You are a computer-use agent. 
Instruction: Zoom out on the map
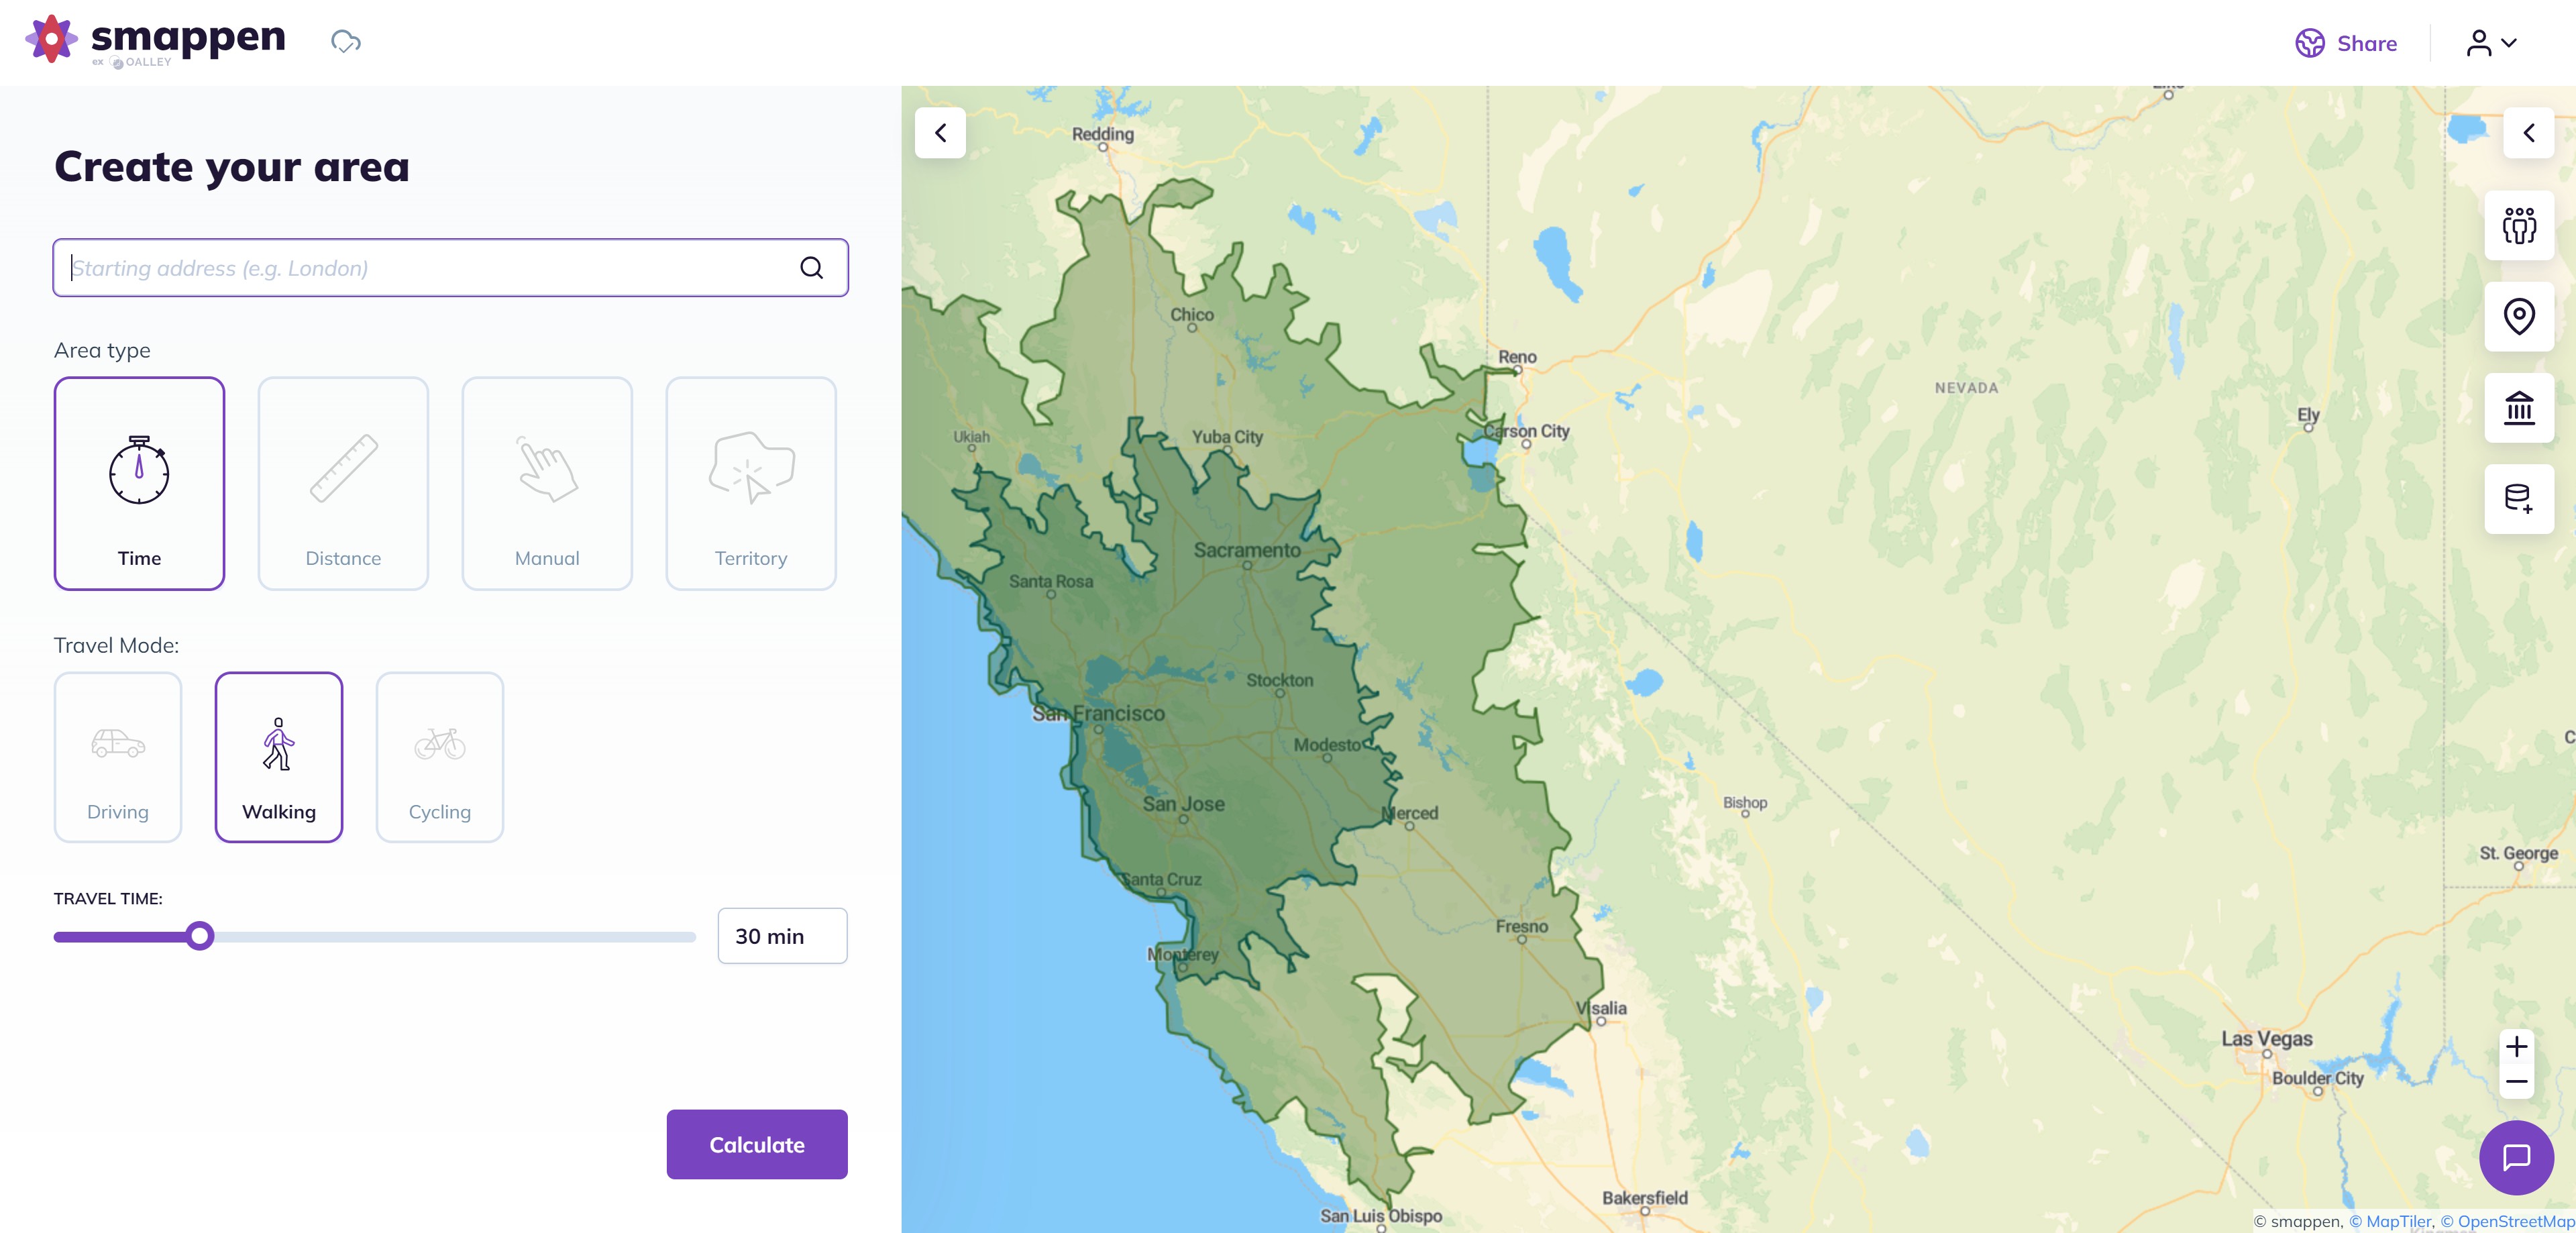click(2516, 1082)
